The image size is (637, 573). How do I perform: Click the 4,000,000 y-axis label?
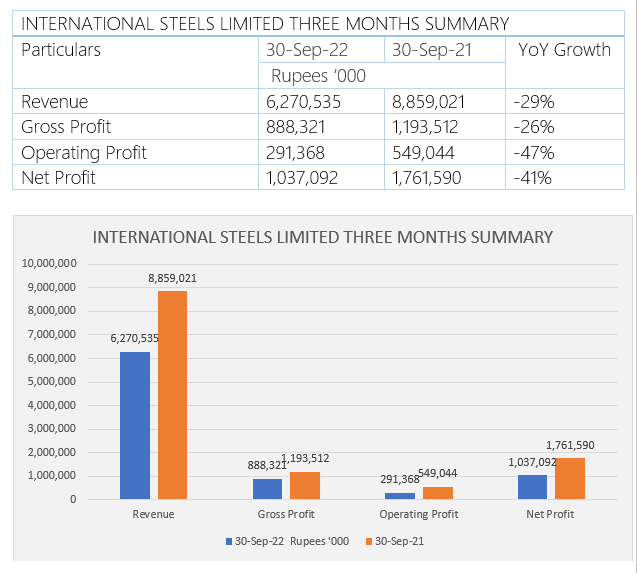pos(52,405)
